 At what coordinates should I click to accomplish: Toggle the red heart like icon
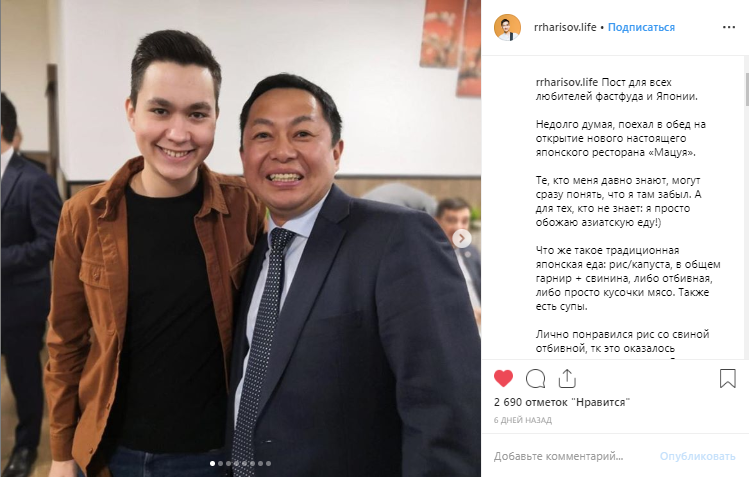click(503, 378)
